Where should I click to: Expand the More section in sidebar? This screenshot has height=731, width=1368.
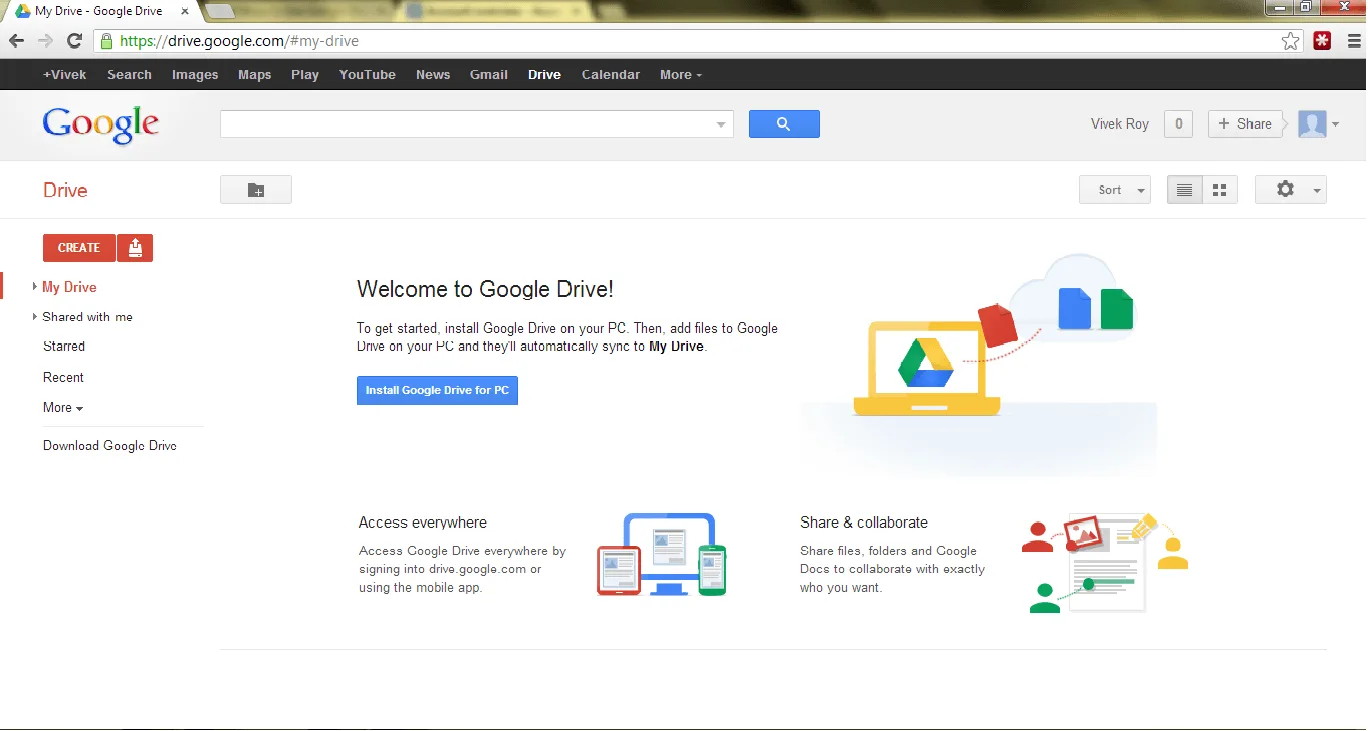(x=63, y=408)
